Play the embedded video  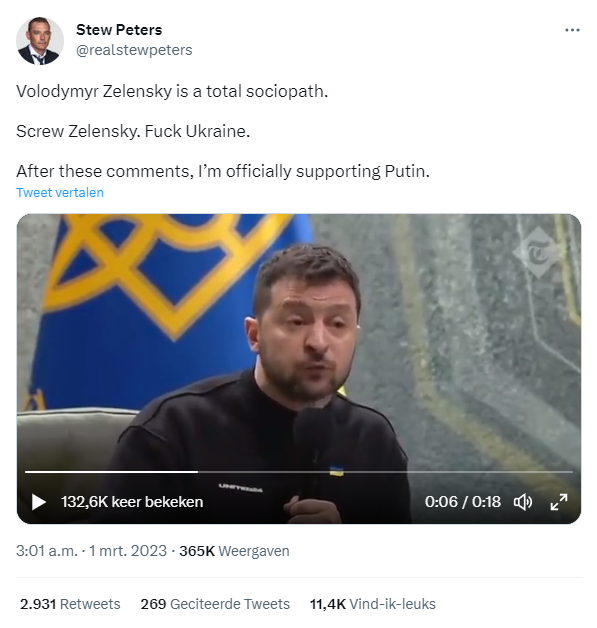pyautogui.click(x=38, y=502)
